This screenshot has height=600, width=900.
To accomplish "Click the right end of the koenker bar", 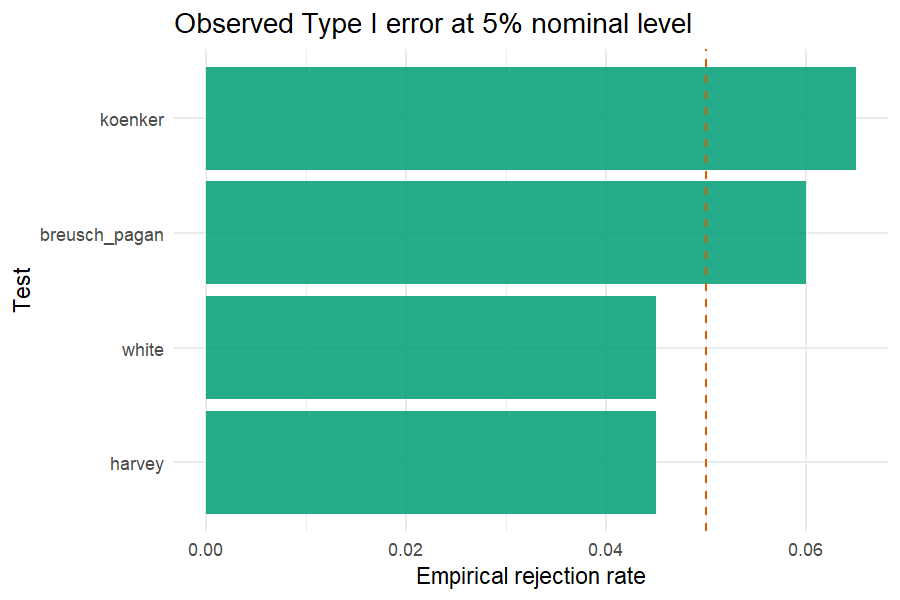I will (x=852, y=118).
